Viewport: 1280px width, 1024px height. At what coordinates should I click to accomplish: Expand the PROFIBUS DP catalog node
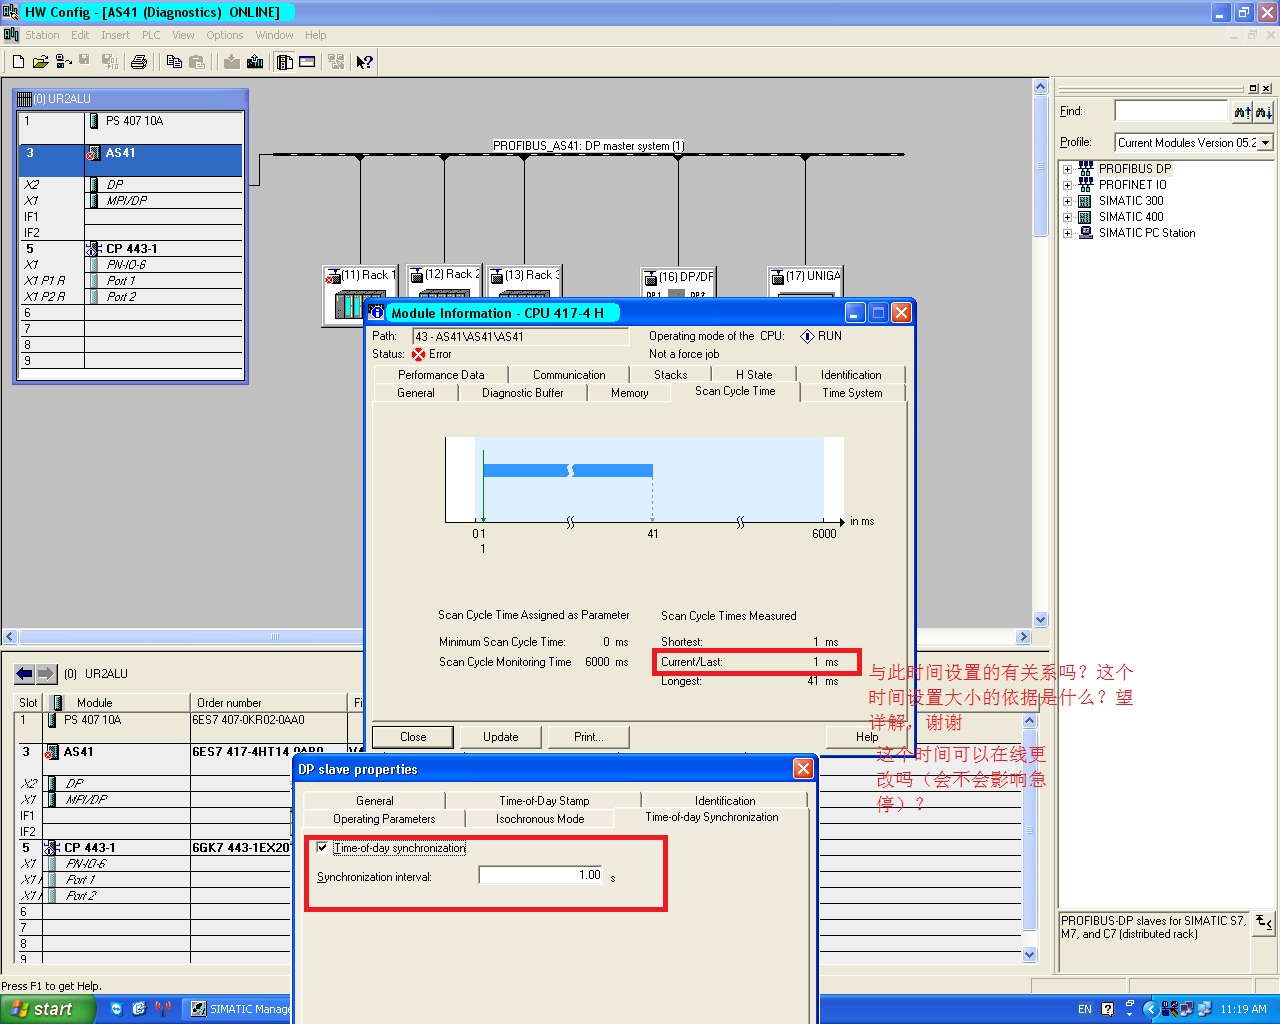[x=1067, y=169]
